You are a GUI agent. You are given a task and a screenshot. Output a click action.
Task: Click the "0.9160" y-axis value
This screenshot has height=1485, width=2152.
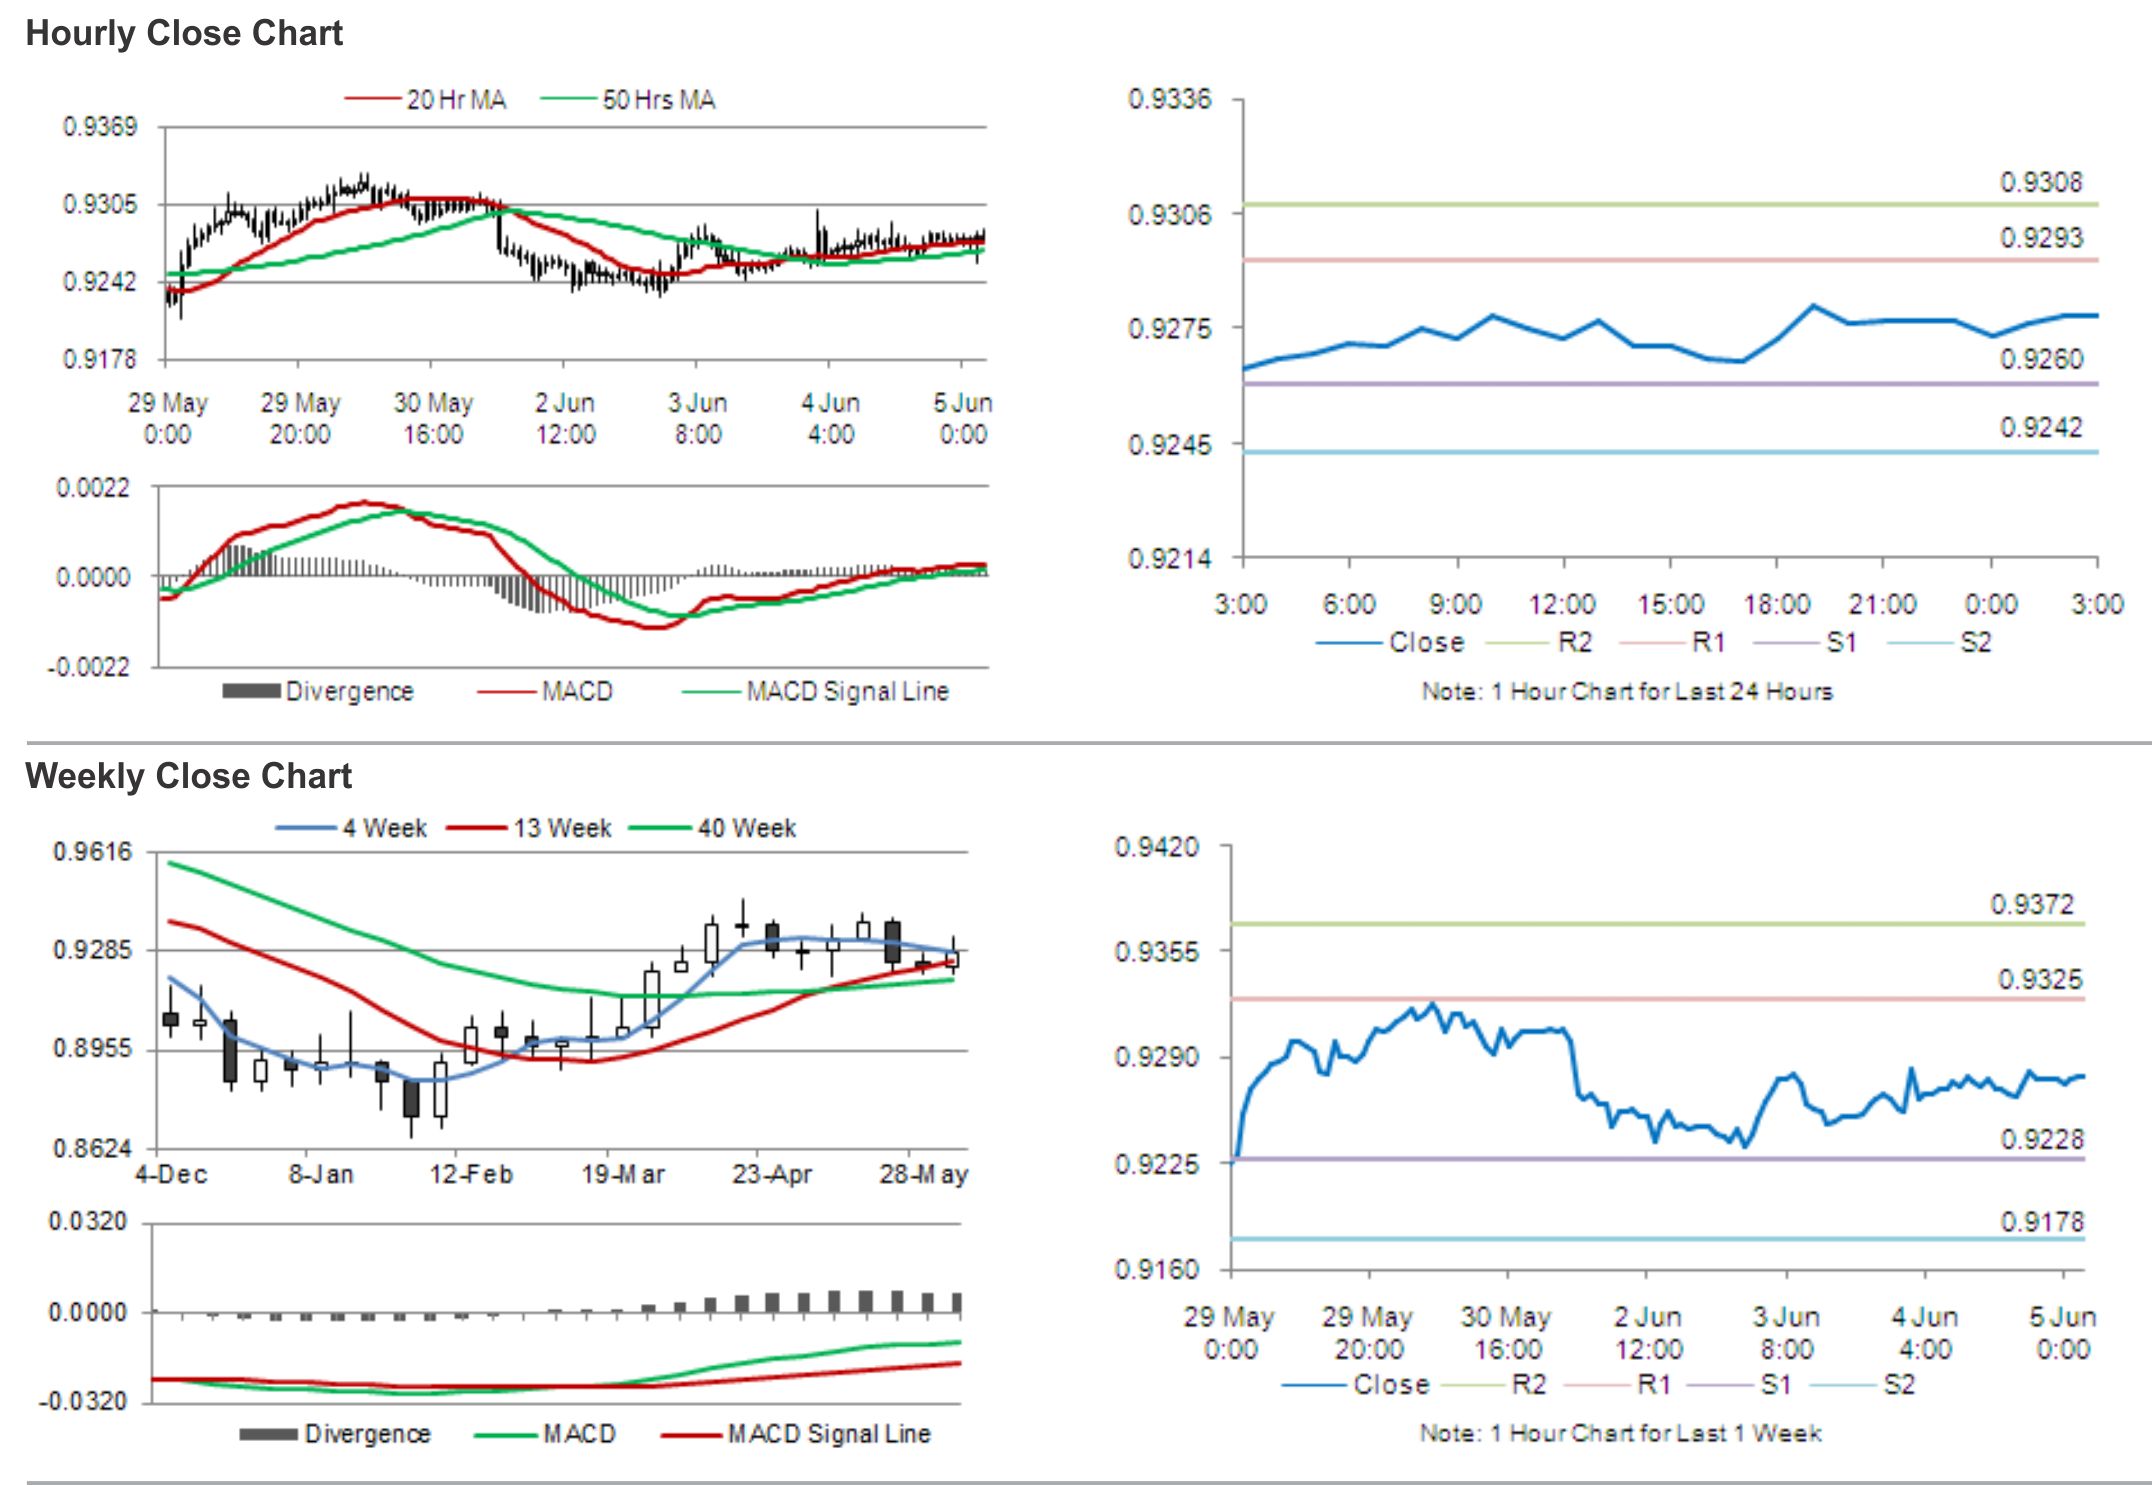point(1156,1269)
